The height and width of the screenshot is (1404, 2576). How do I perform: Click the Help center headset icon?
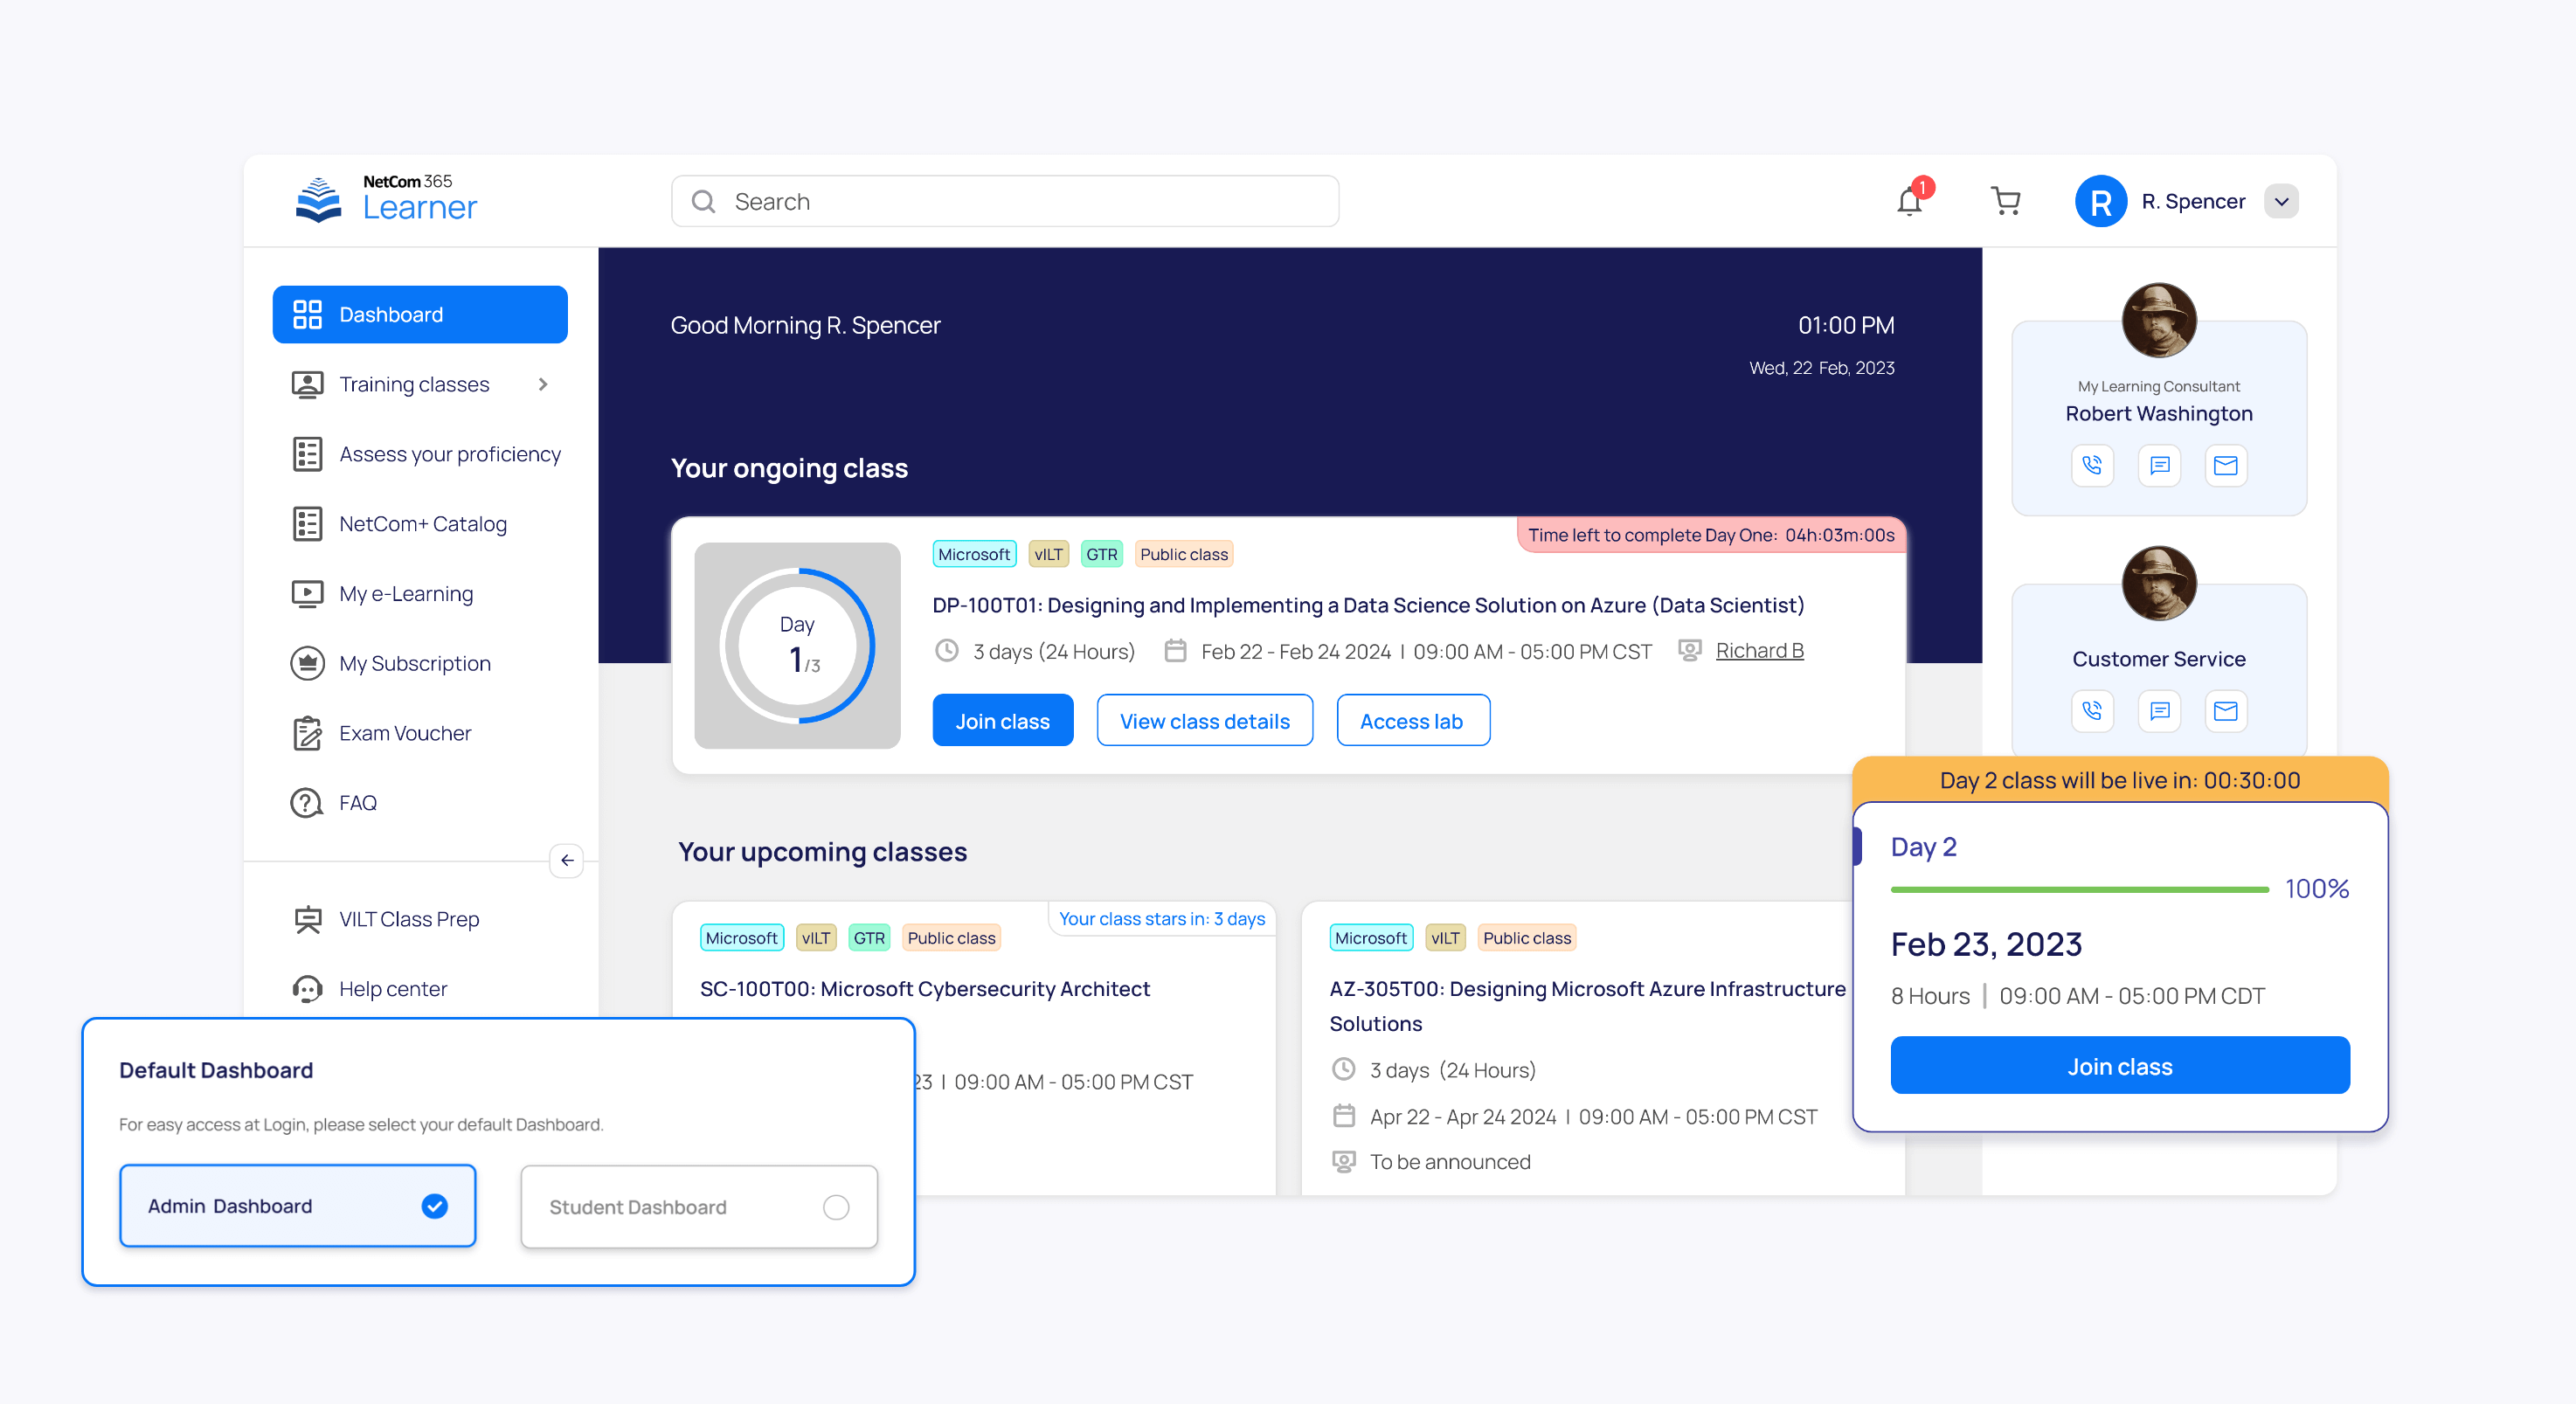[x=307, y=989]
